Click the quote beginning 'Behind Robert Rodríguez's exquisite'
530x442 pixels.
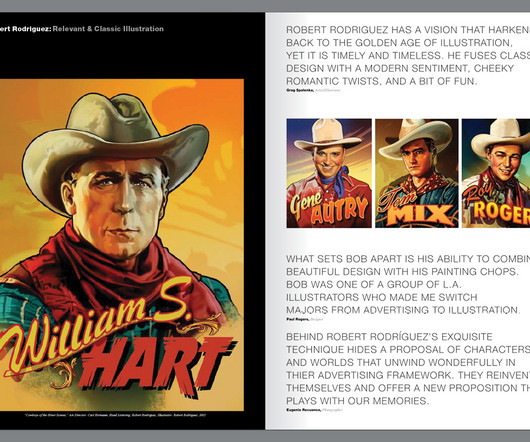click(x=408, y=369)
